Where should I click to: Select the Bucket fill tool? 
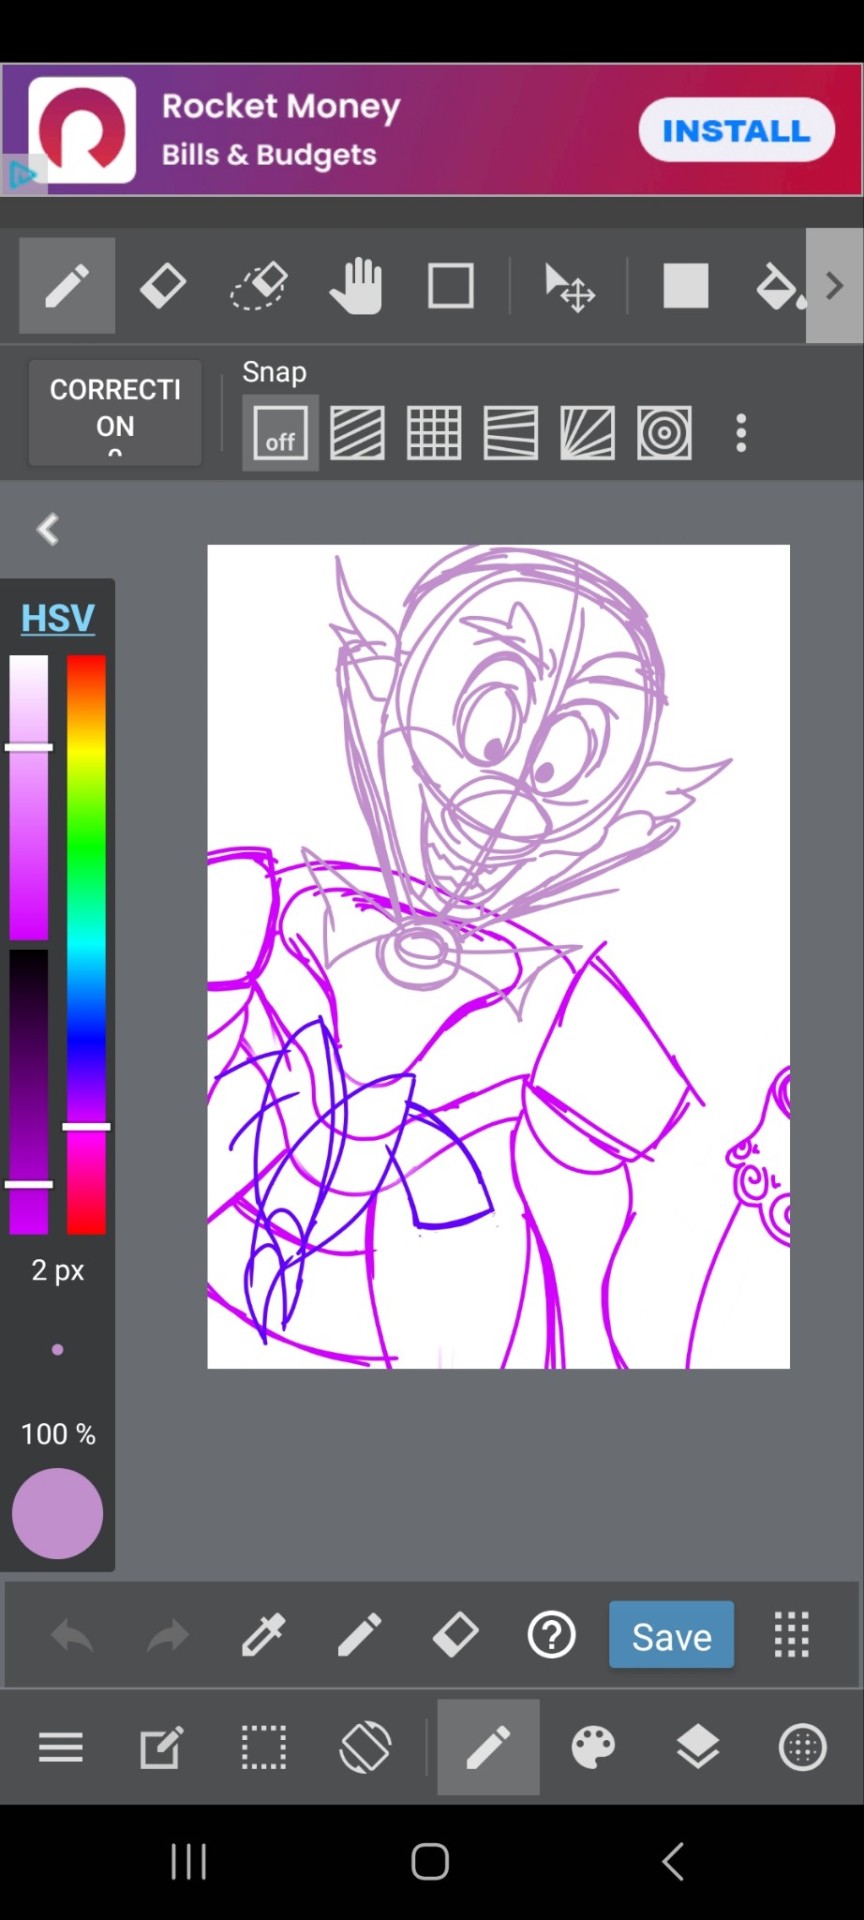tap(780, 286)
